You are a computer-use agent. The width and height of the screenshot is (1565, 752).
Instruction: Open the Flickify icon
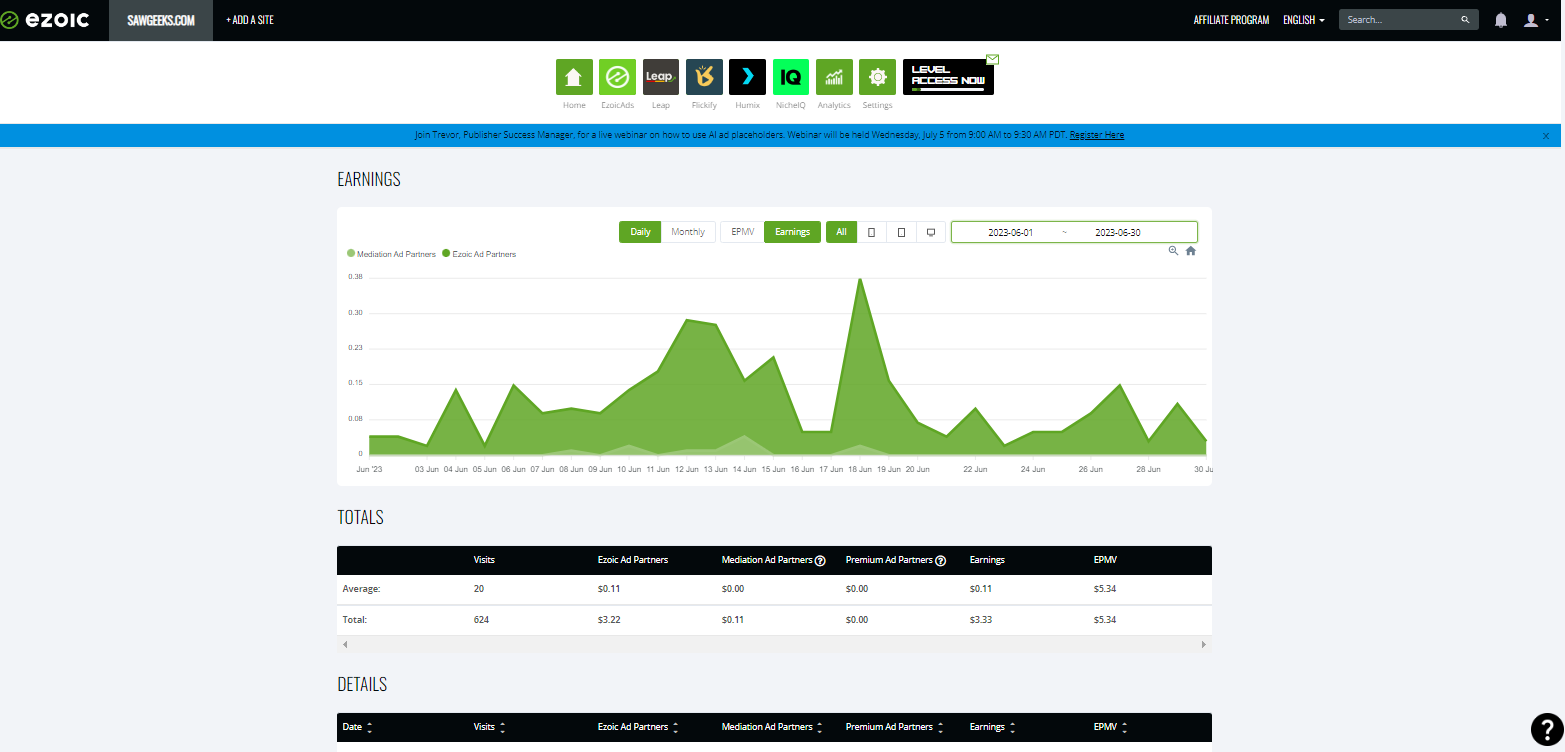pos(704,77)
